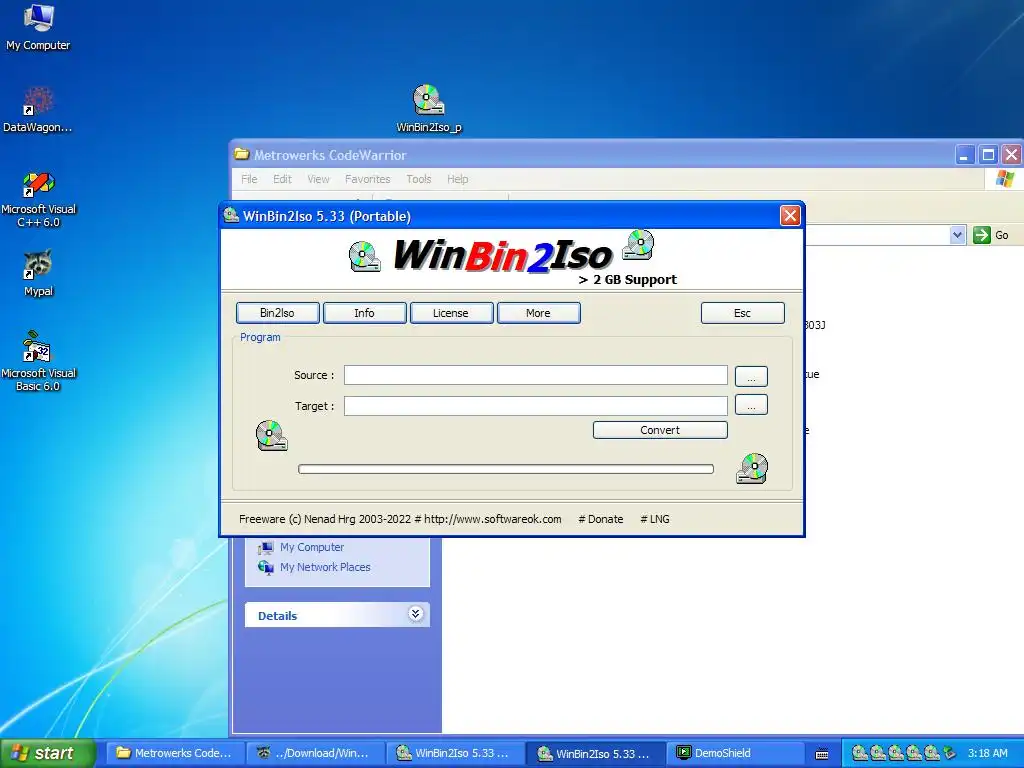Open the Edit menu in Explorer
This screenshot has height=768, width=1024.
coord(282,179)
